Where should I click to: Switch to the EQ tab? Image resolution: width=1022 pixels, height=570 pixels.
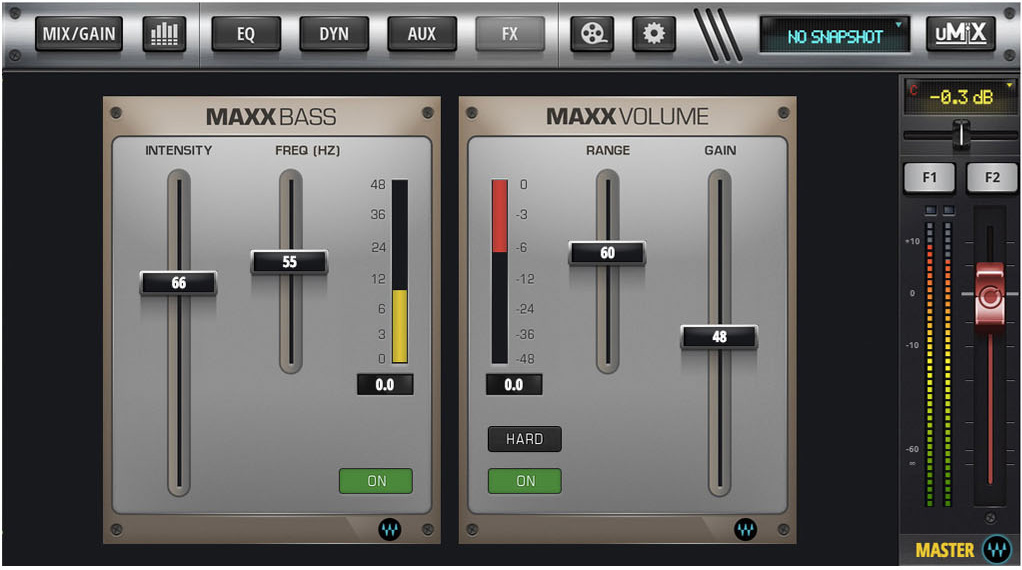pyautogui.click(x=246, y=33)
